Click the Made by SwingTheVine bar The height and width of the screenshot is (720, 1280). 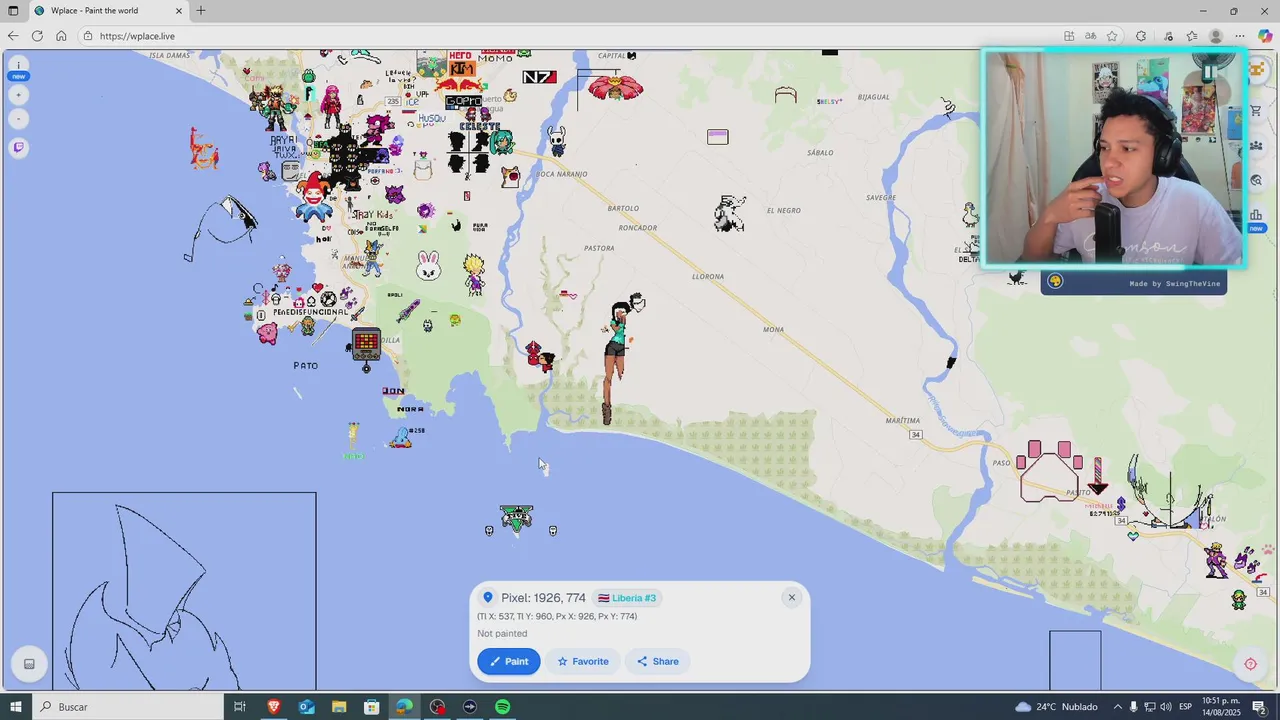[x=1134, y=283]
